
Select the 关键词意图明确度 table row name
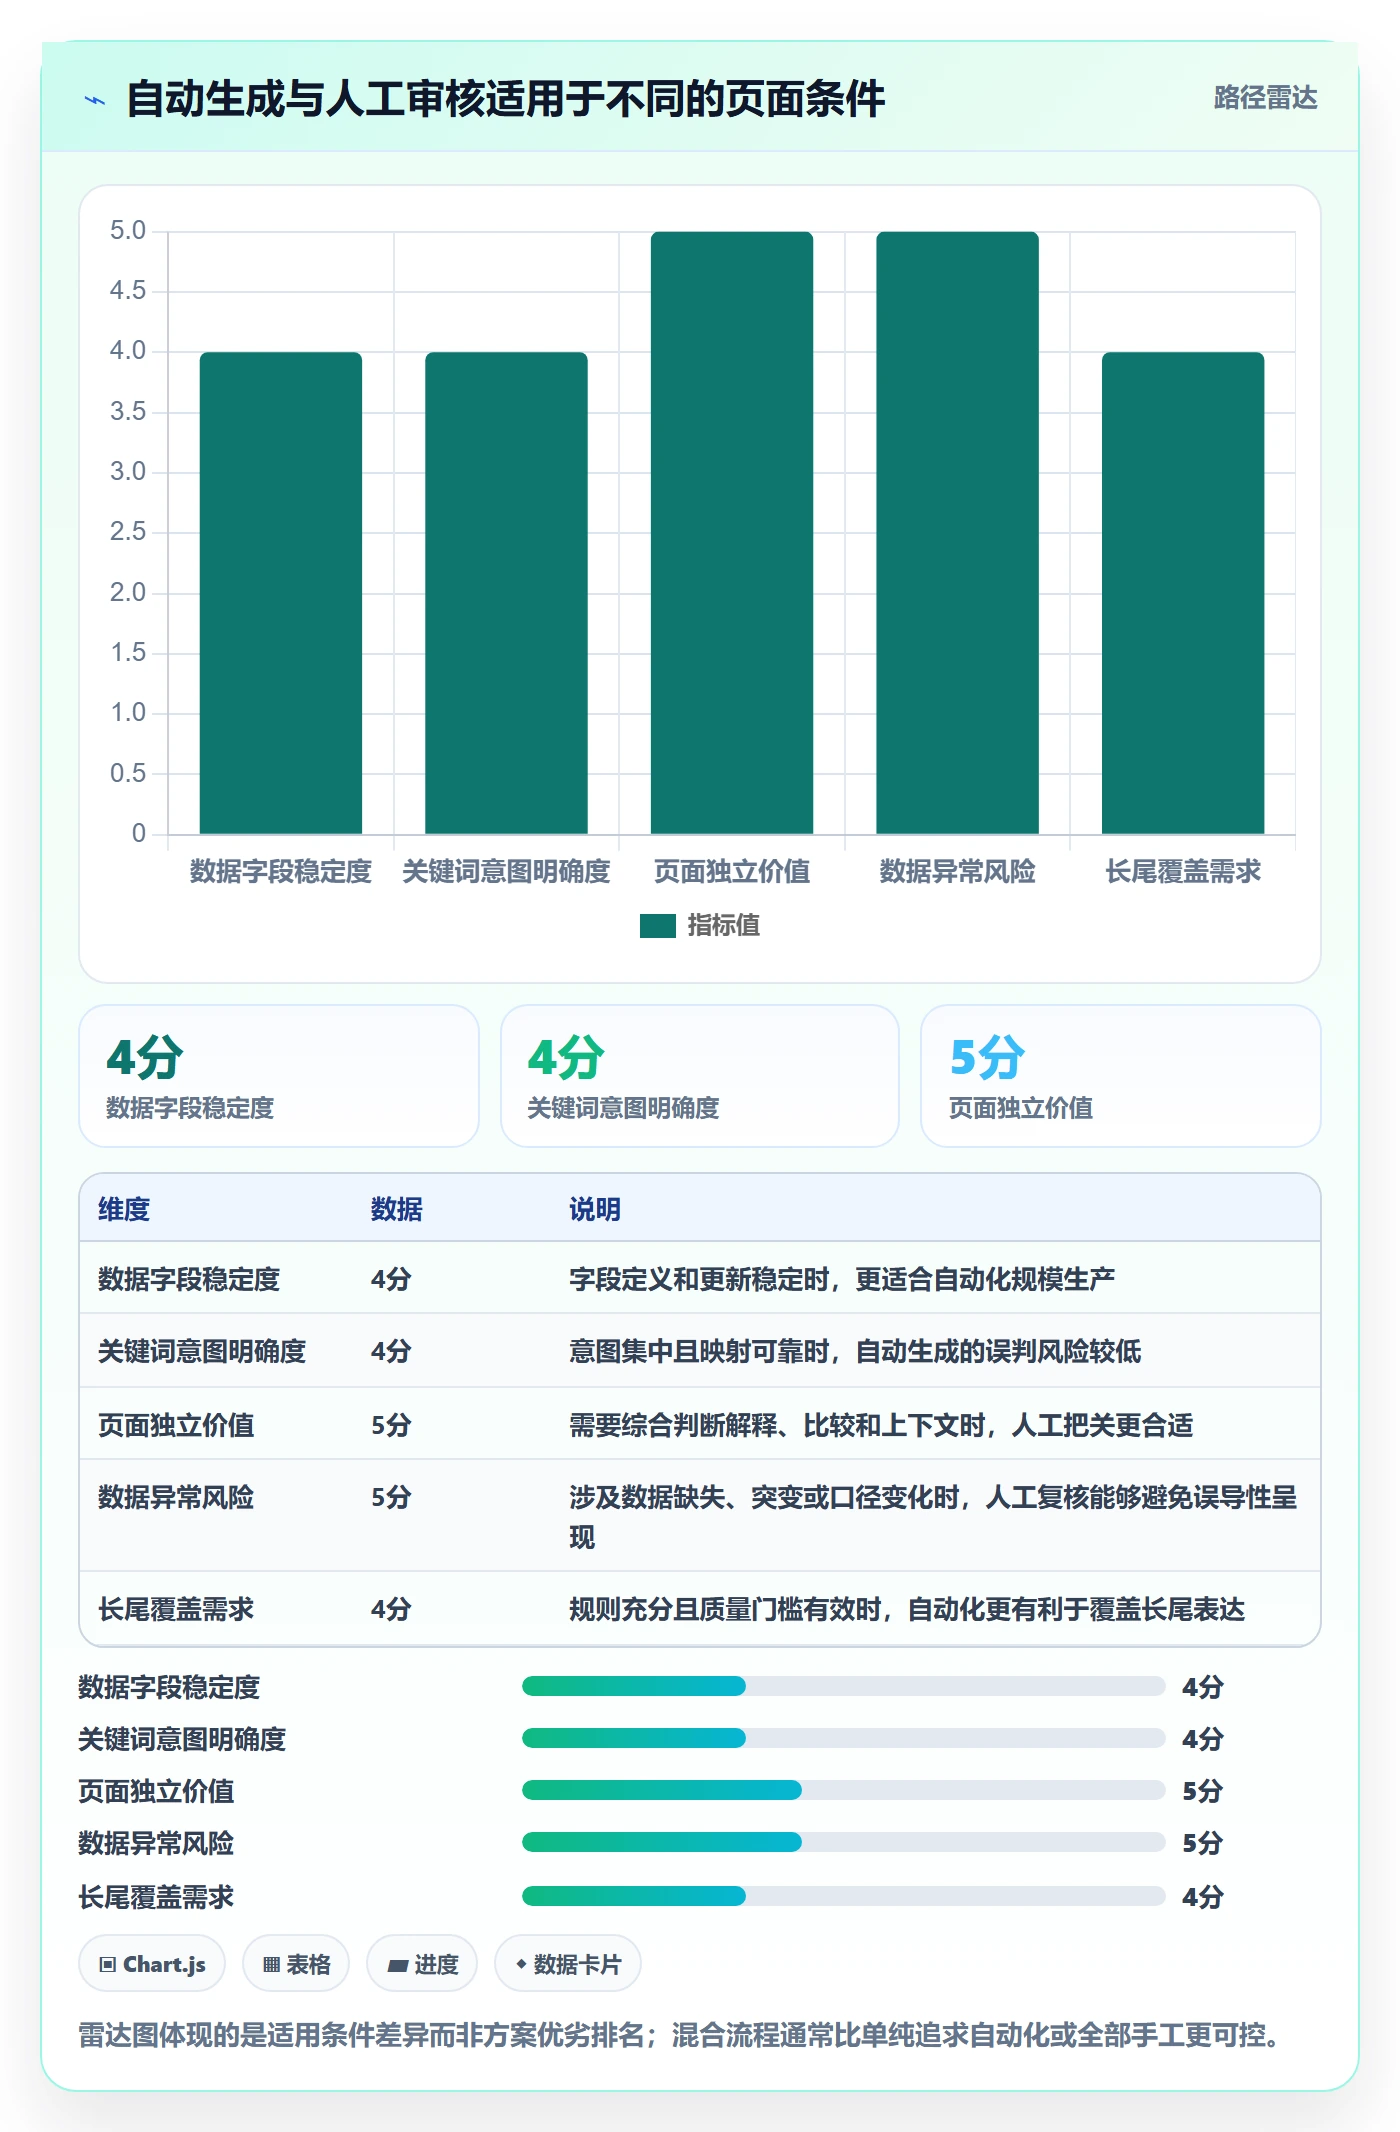(202, 1352)
